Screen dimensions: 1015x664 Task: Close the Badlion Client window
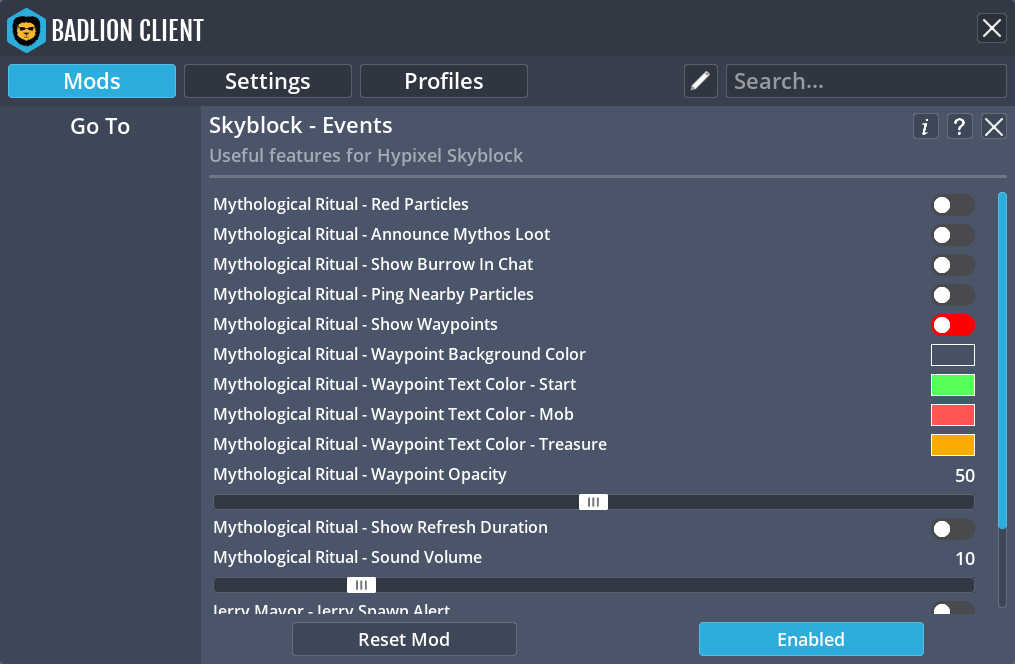(992, 28)
